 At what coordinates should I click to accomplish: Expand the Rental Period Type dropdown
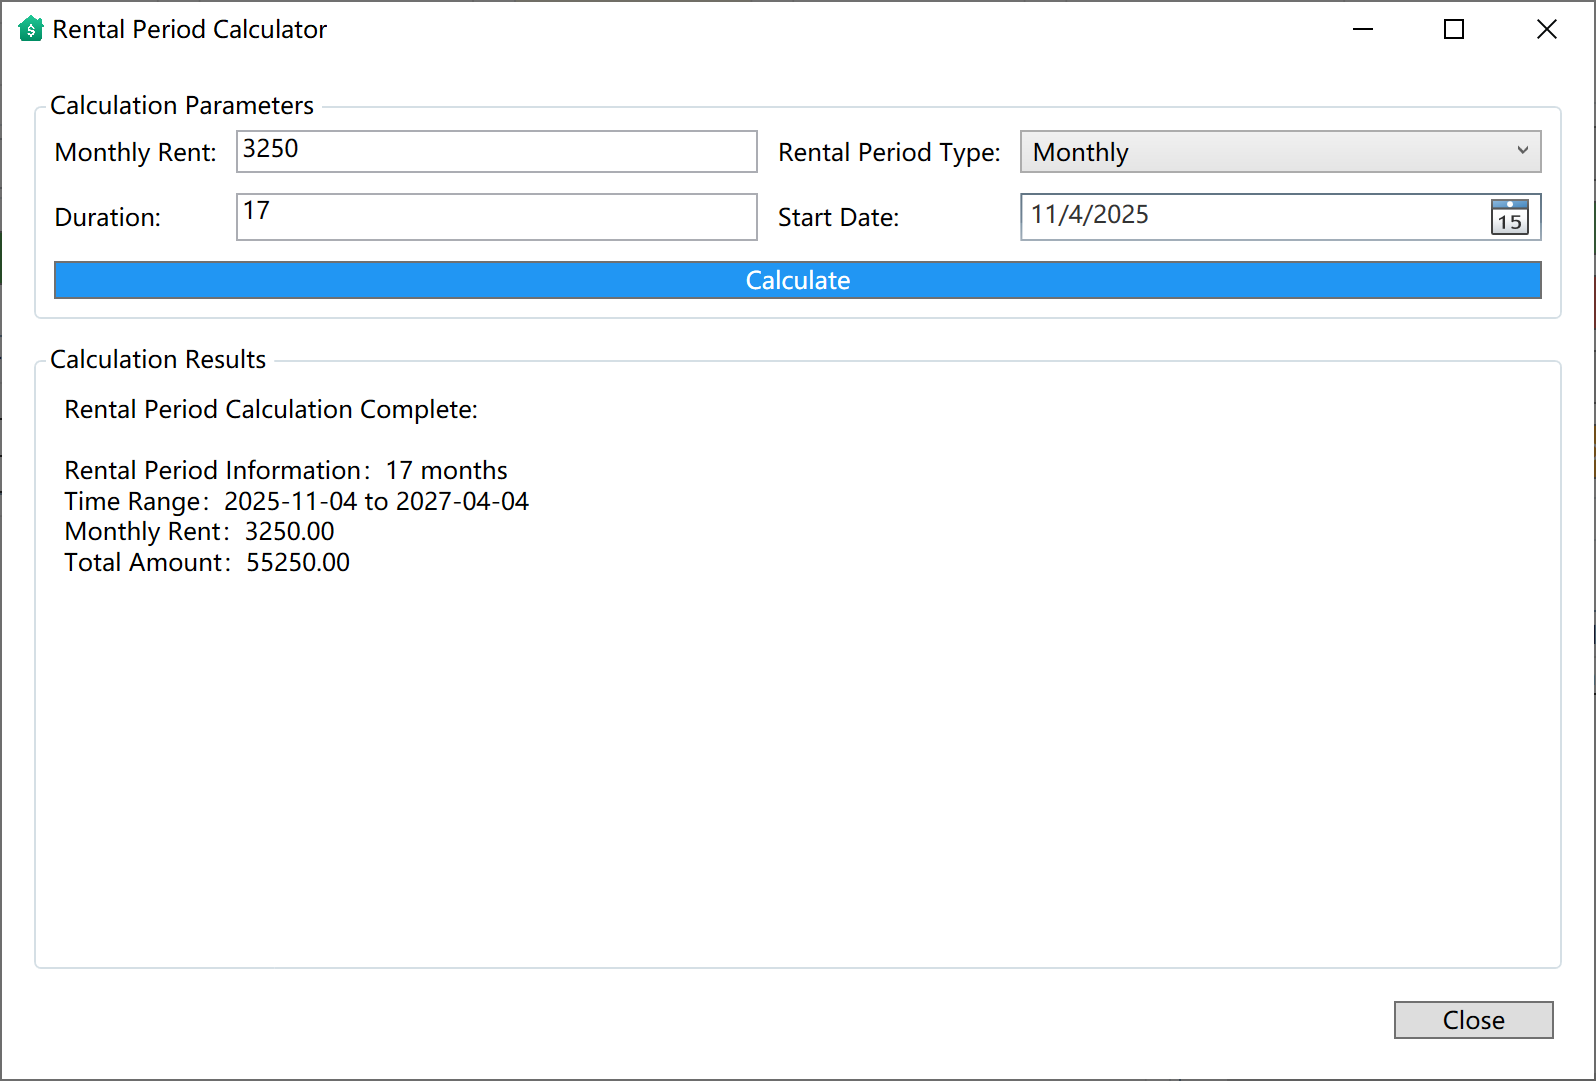pyautogui.click(x=1280, y=152)
